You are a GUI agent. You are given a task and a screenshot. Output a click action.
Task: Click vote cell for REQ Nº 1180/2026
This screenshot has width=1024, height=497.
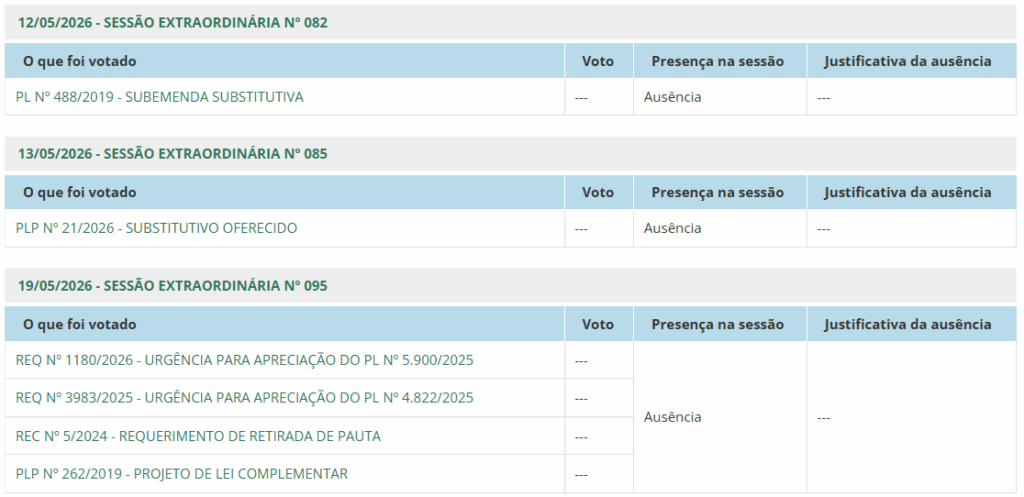point(599,361)
